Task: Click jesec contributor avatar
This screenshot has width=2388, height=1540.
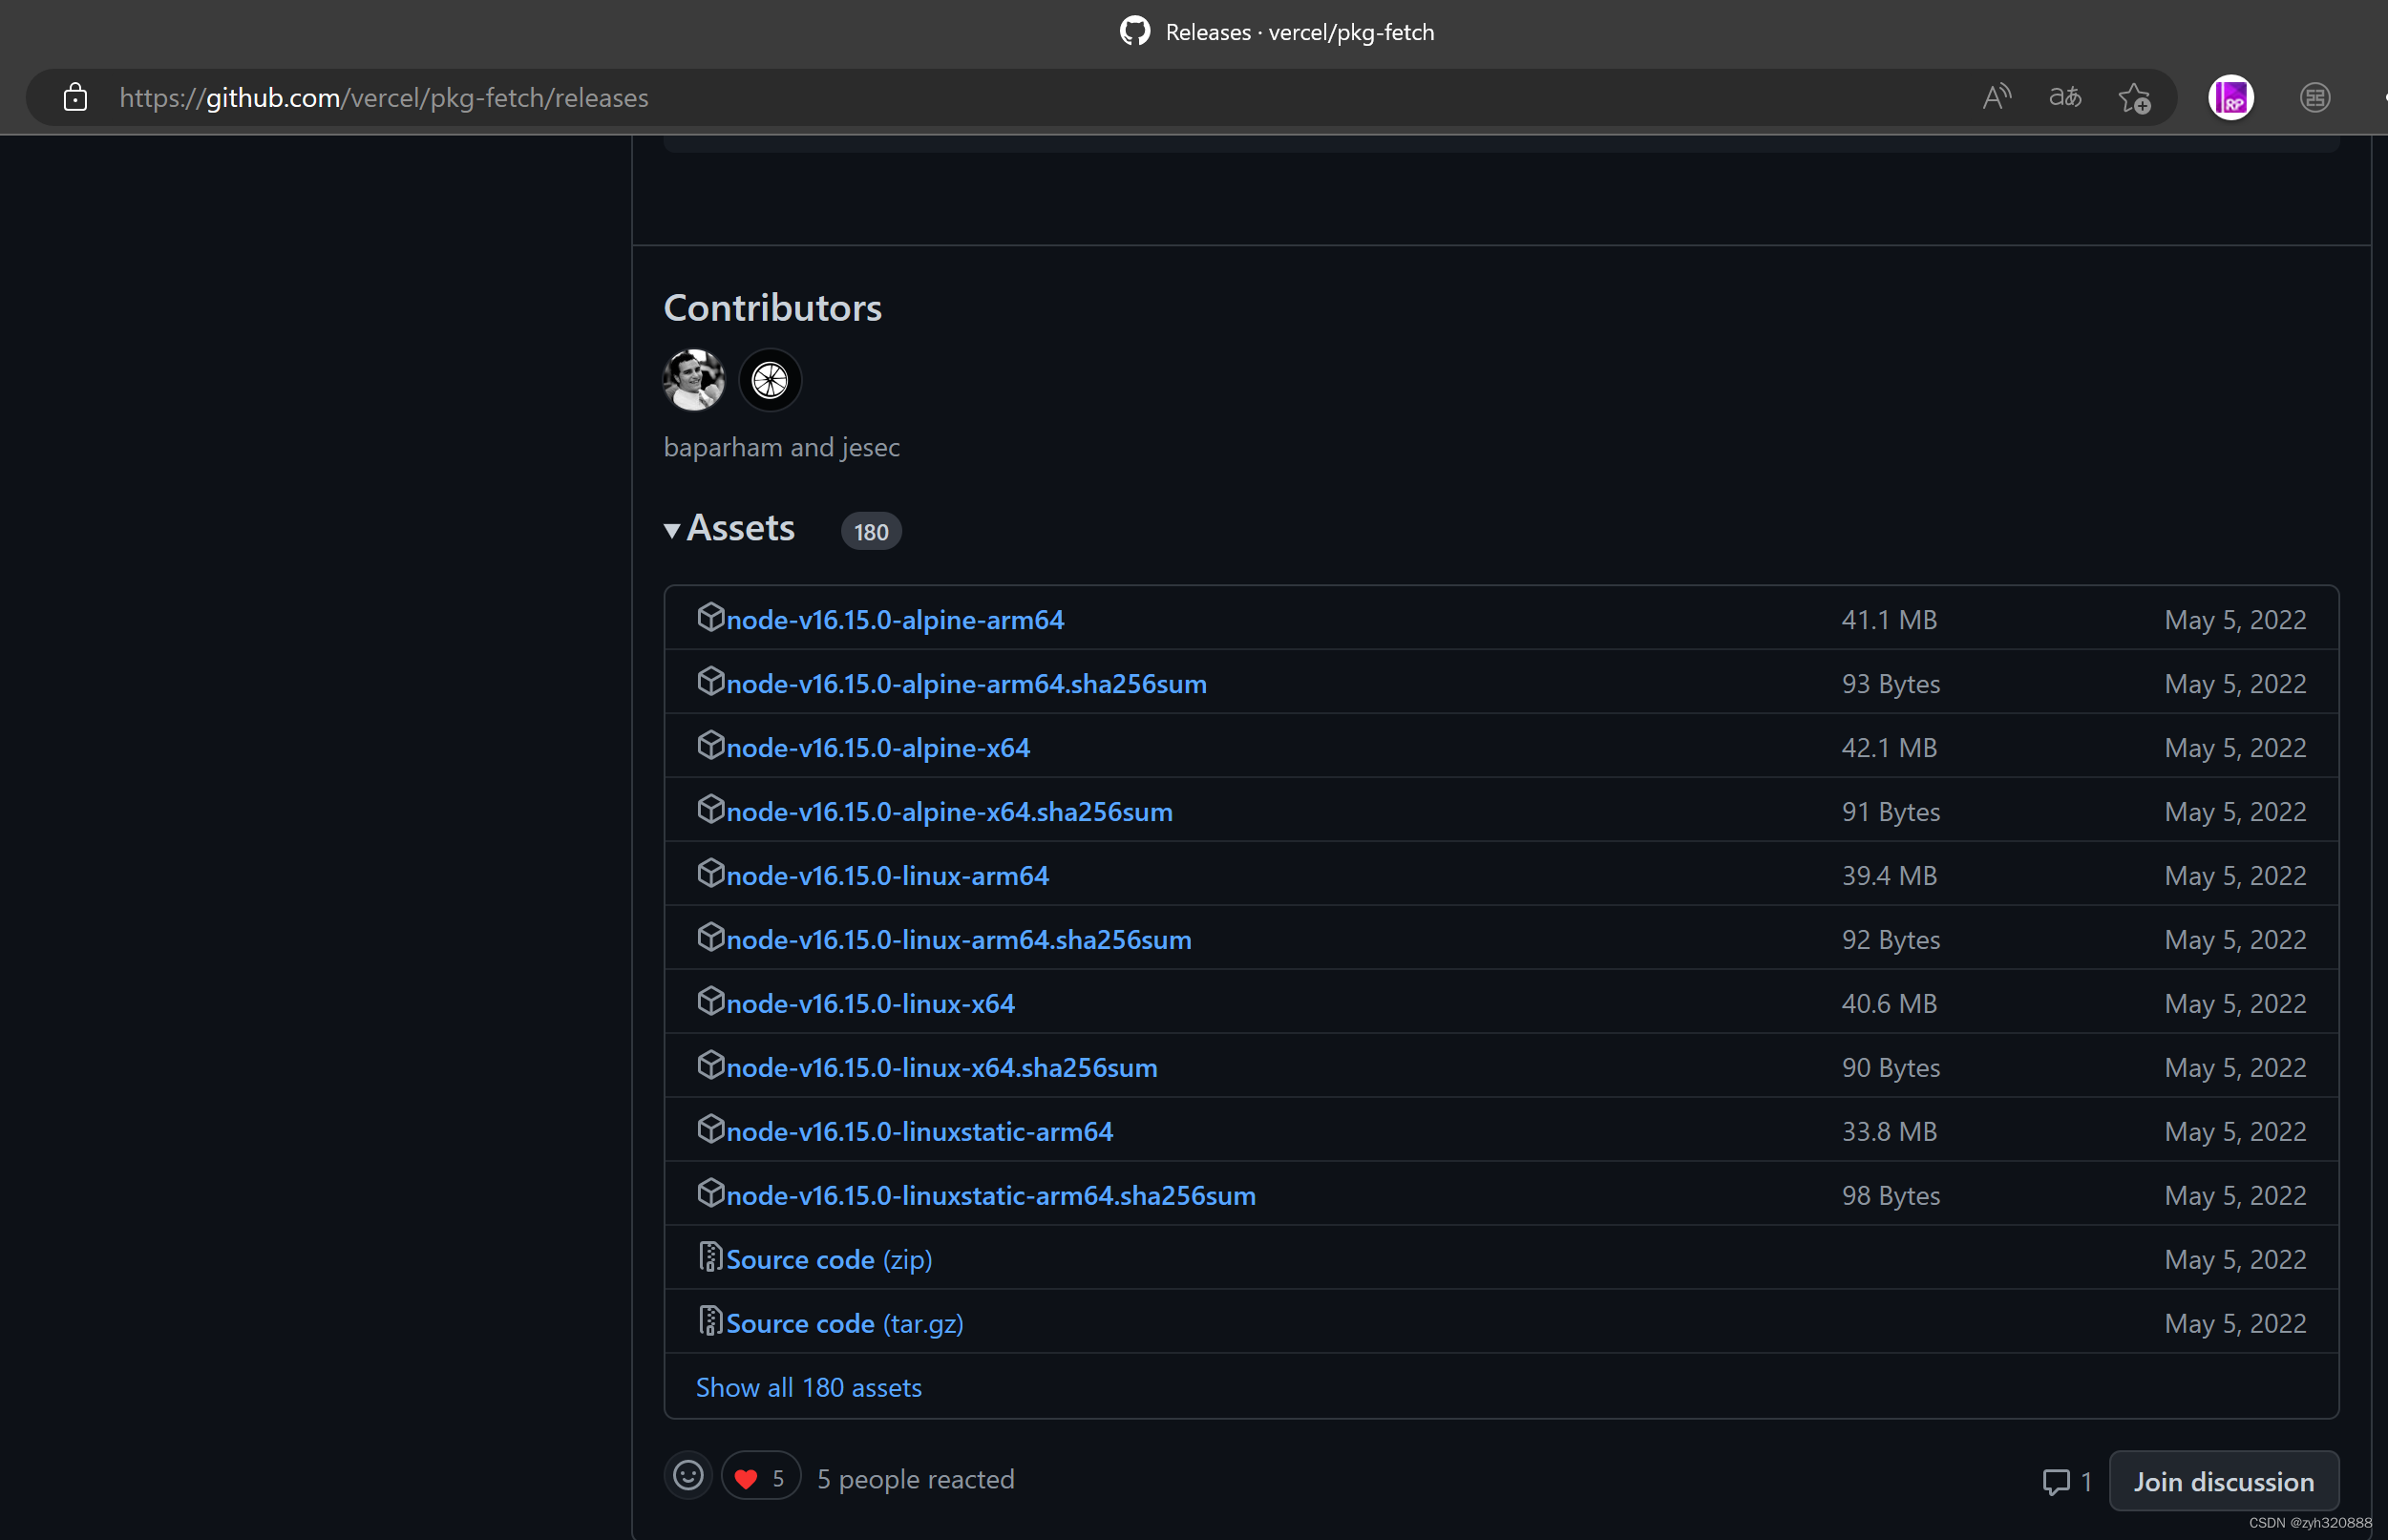Action: point(770,380)
